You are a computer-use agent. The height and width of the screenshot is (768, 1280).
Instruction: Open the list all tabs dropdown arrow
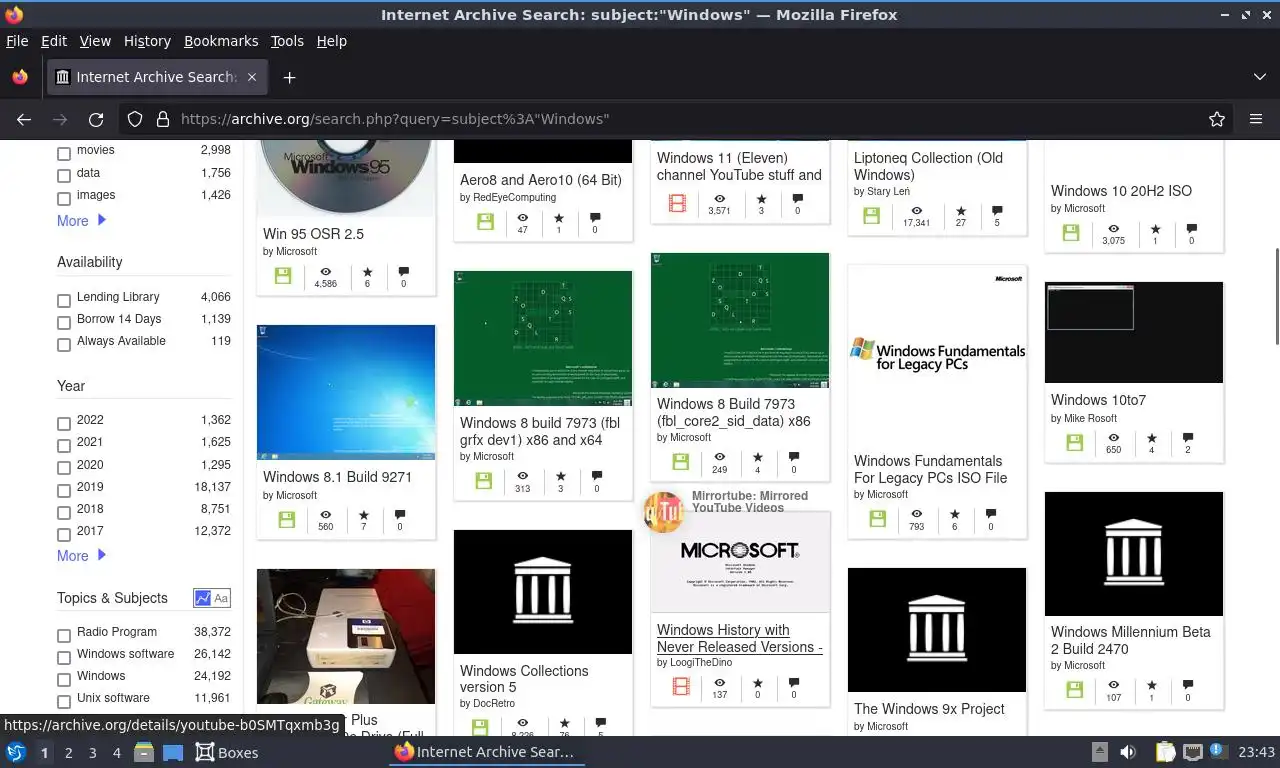[1260, 77]
